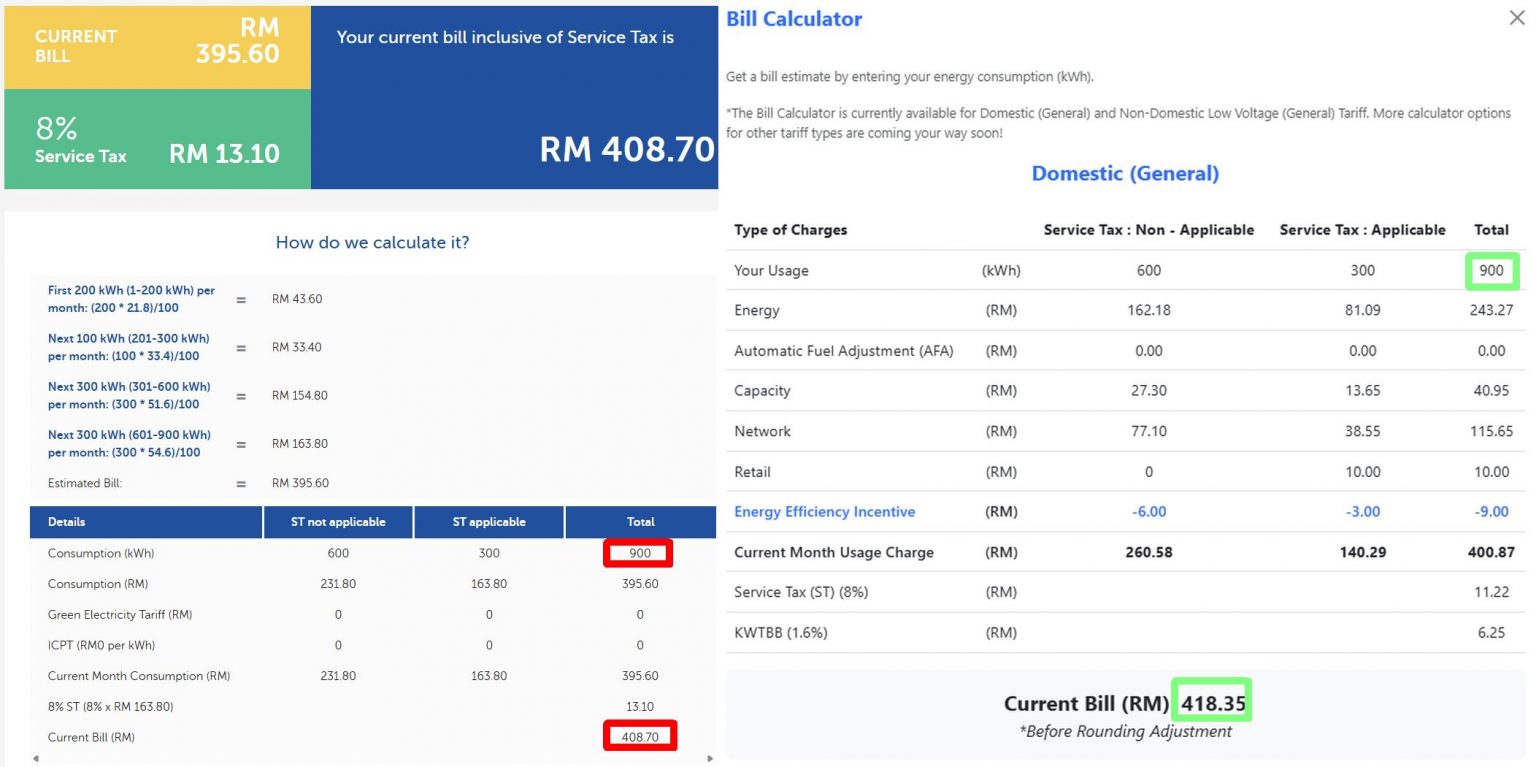
Task: Click the Current Month Usage Charge row
Action: 831,551
